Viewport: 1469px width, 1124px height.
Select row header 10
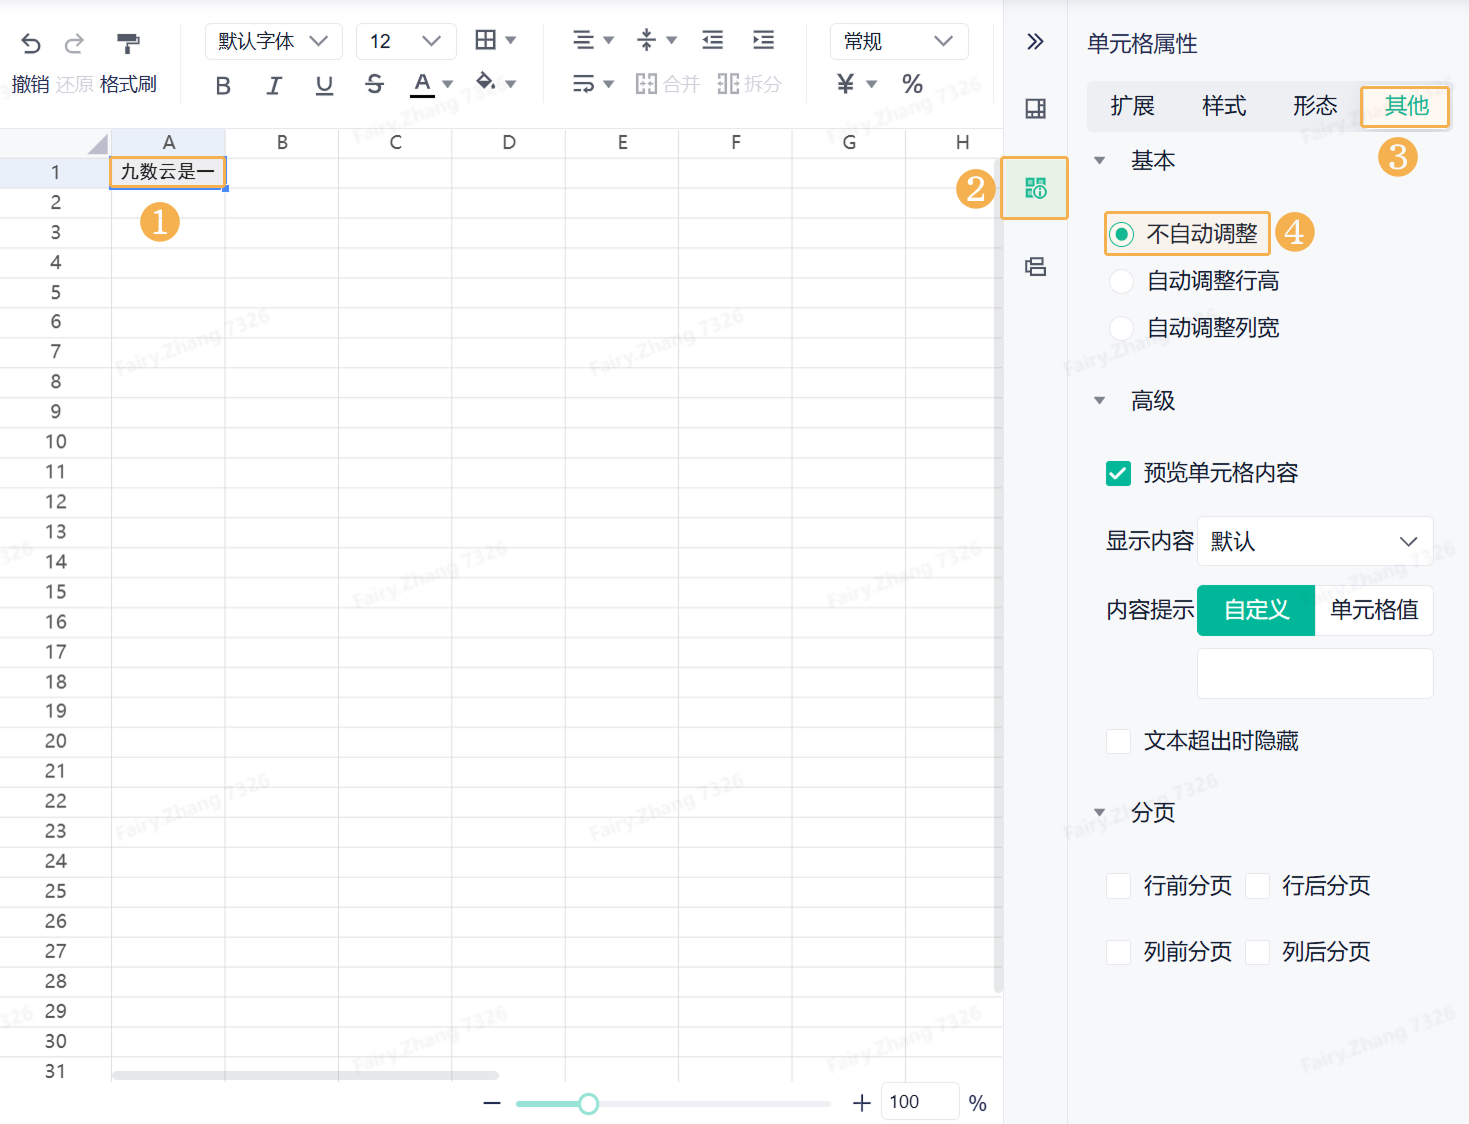click(56, 442)
